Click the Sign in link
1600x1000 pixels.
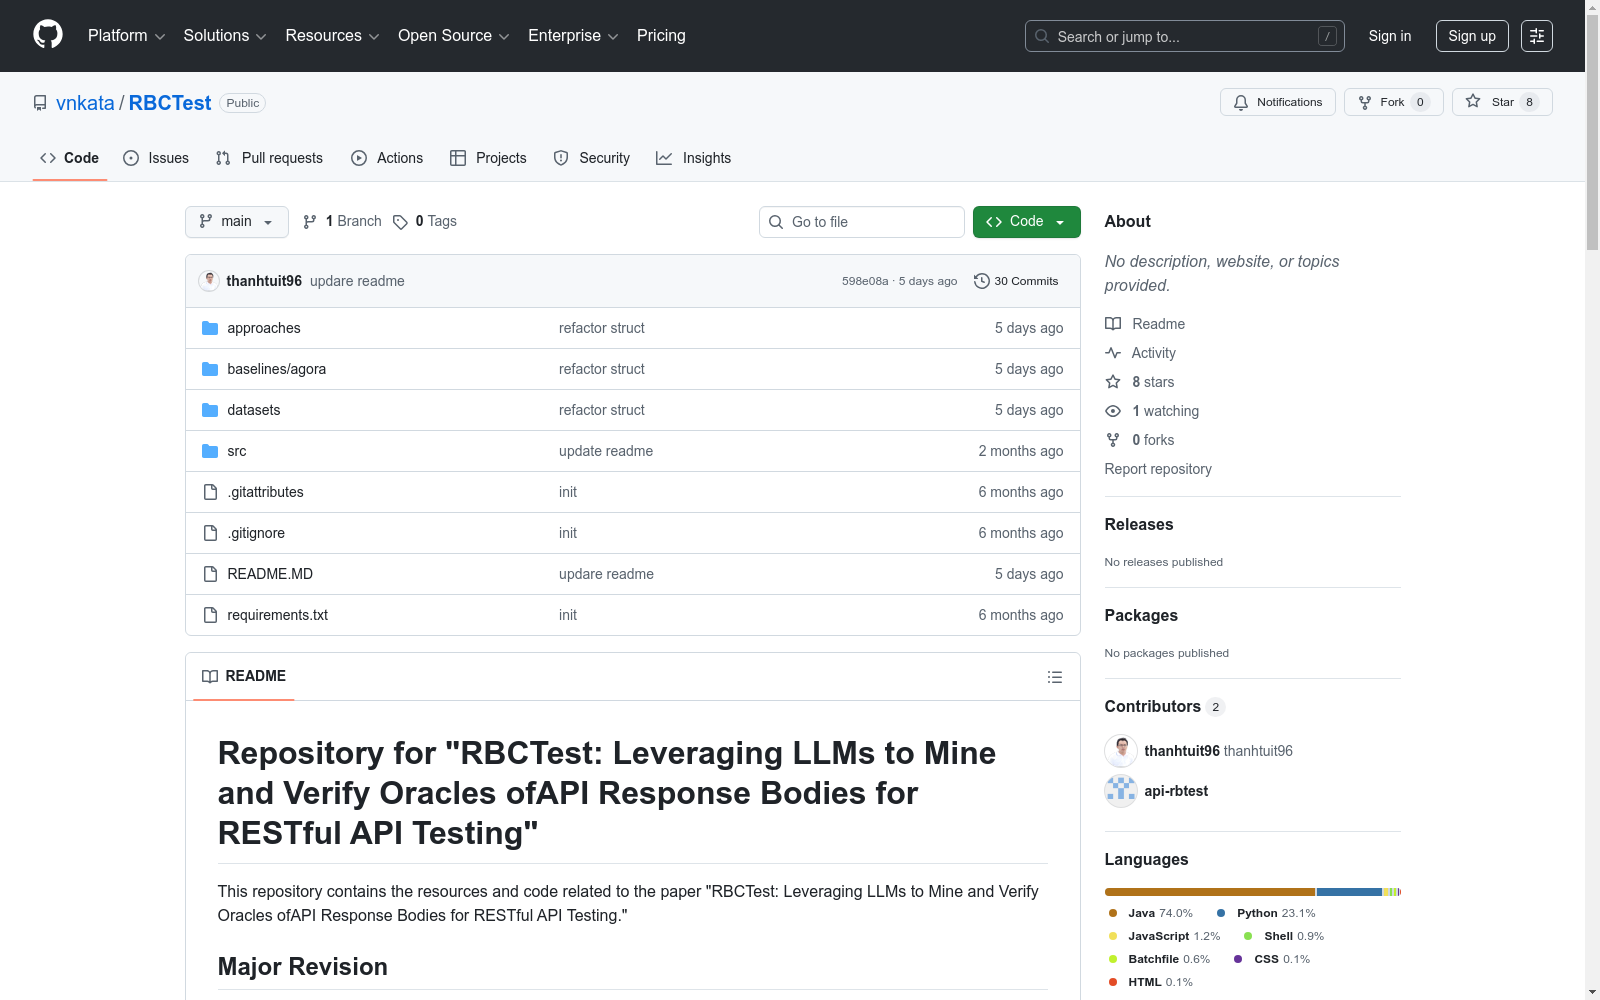point(1390,36)
